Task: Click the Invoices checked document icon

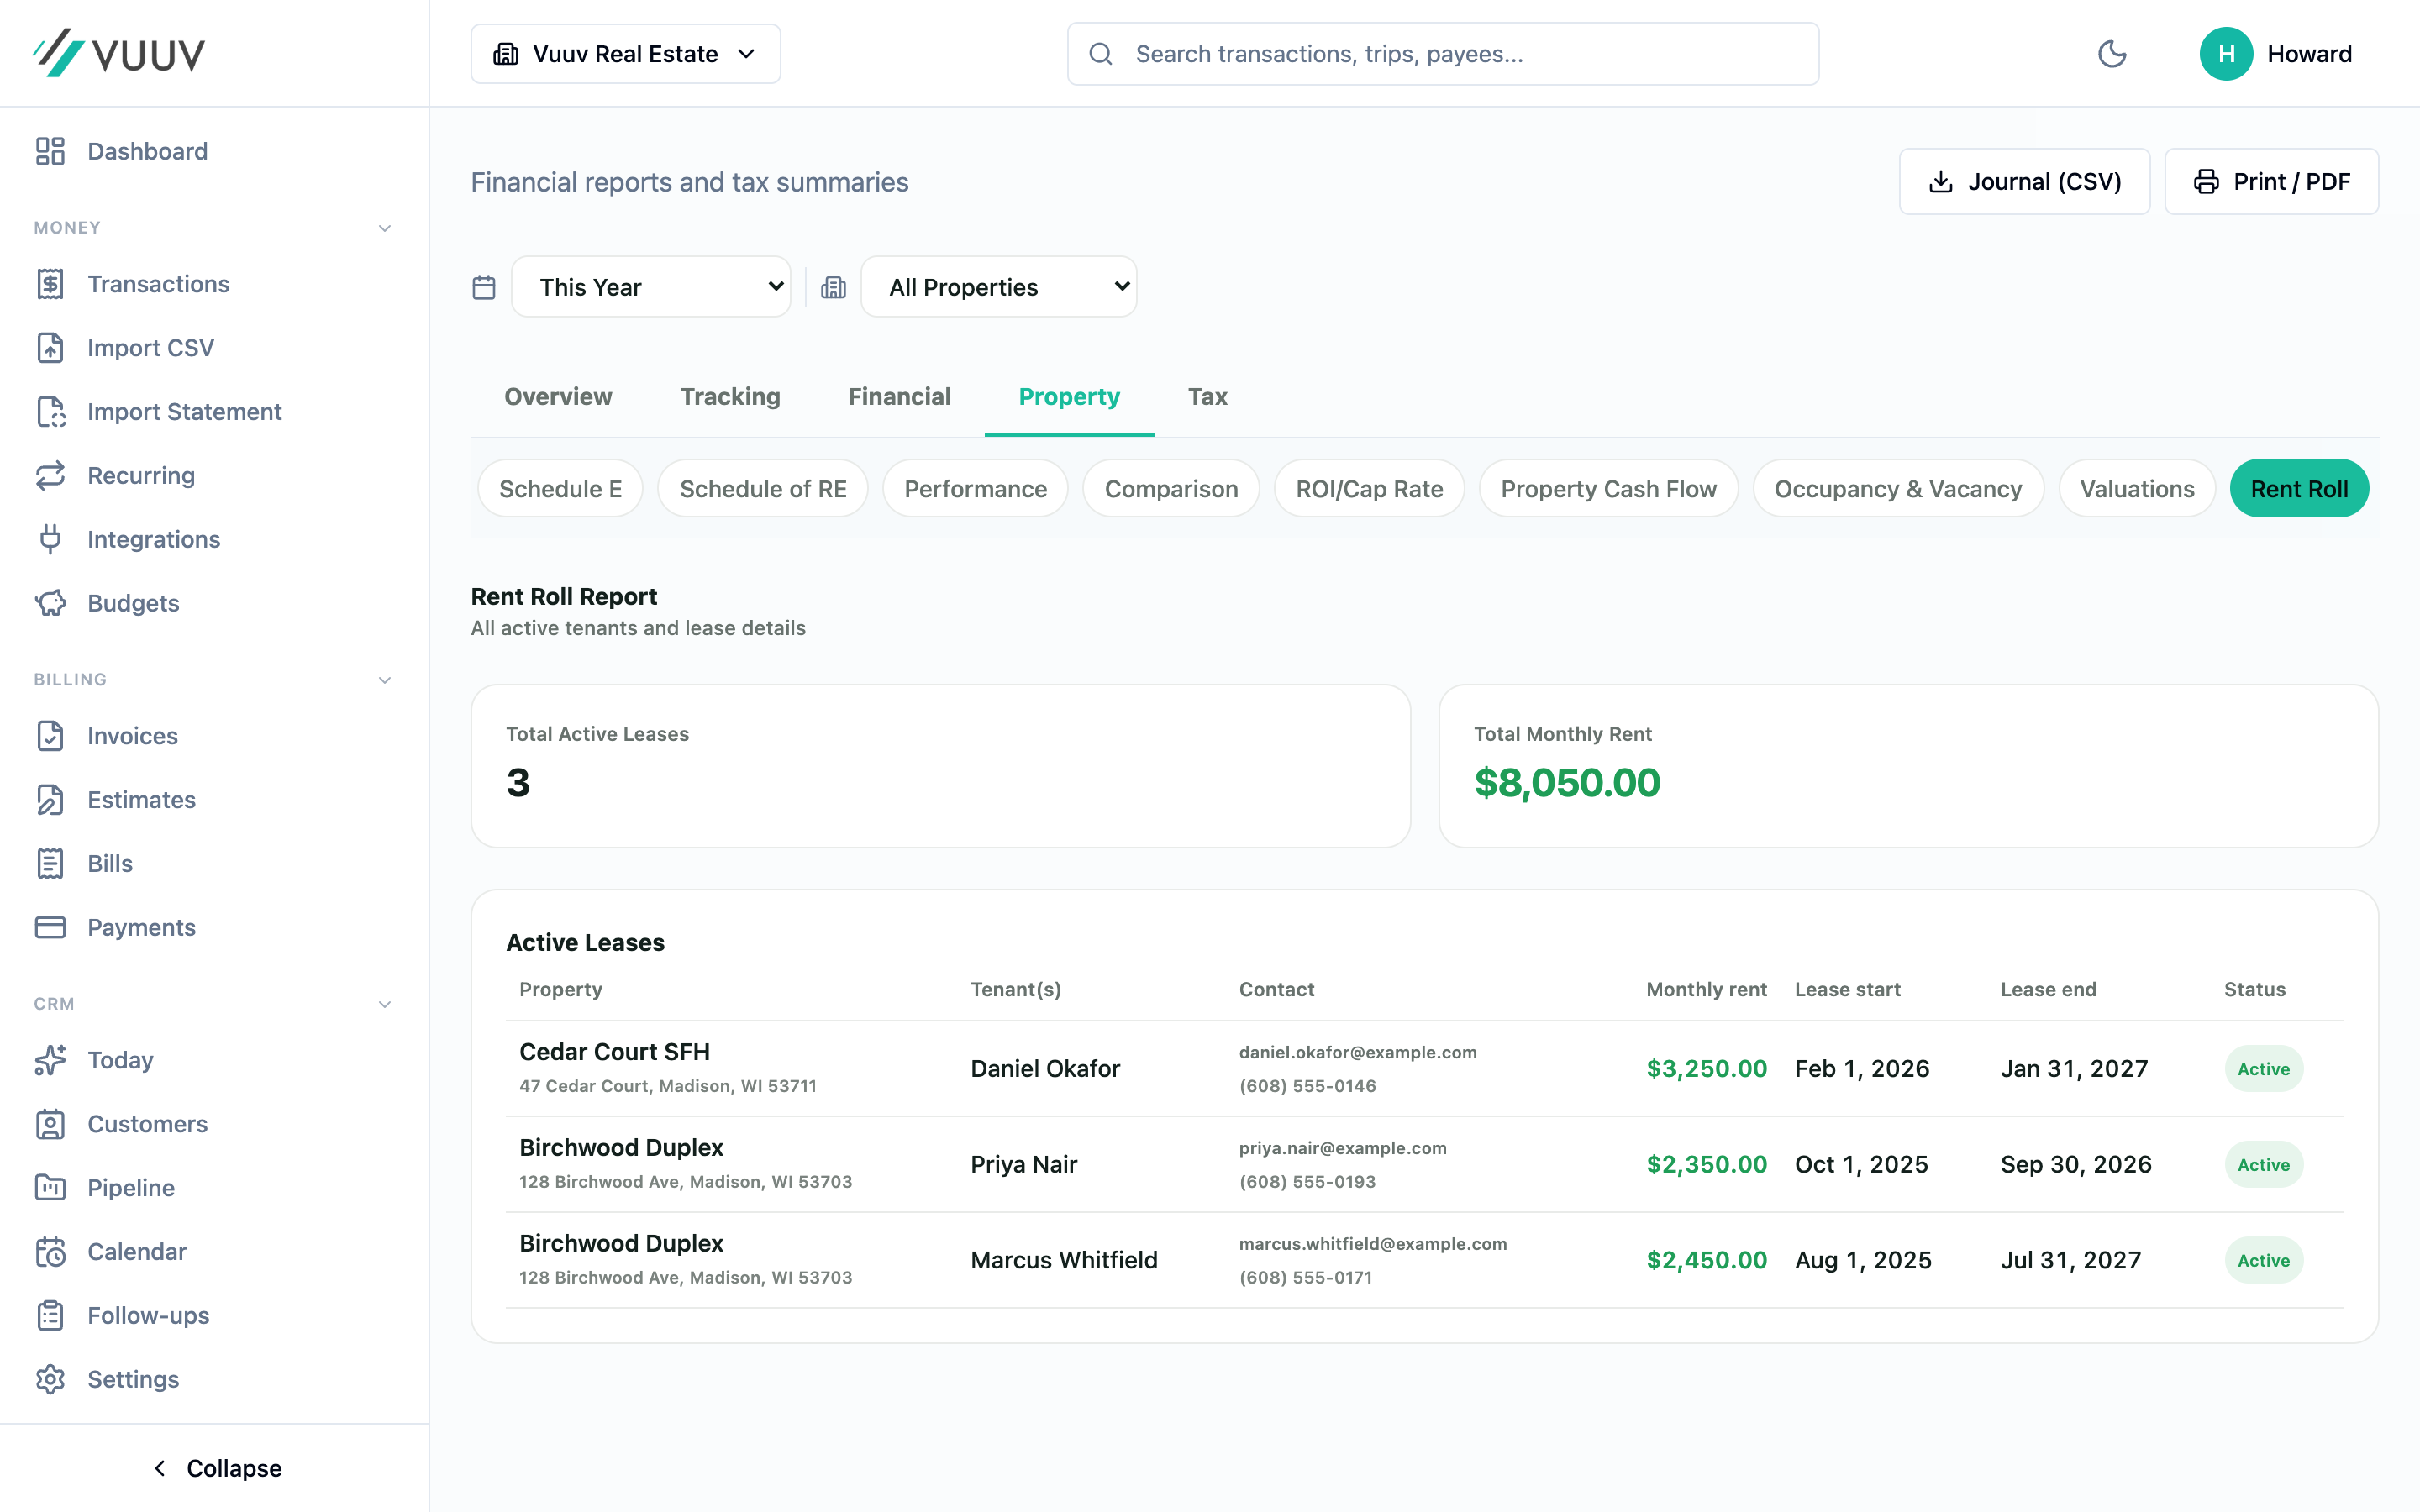Action: coord(50,736)
